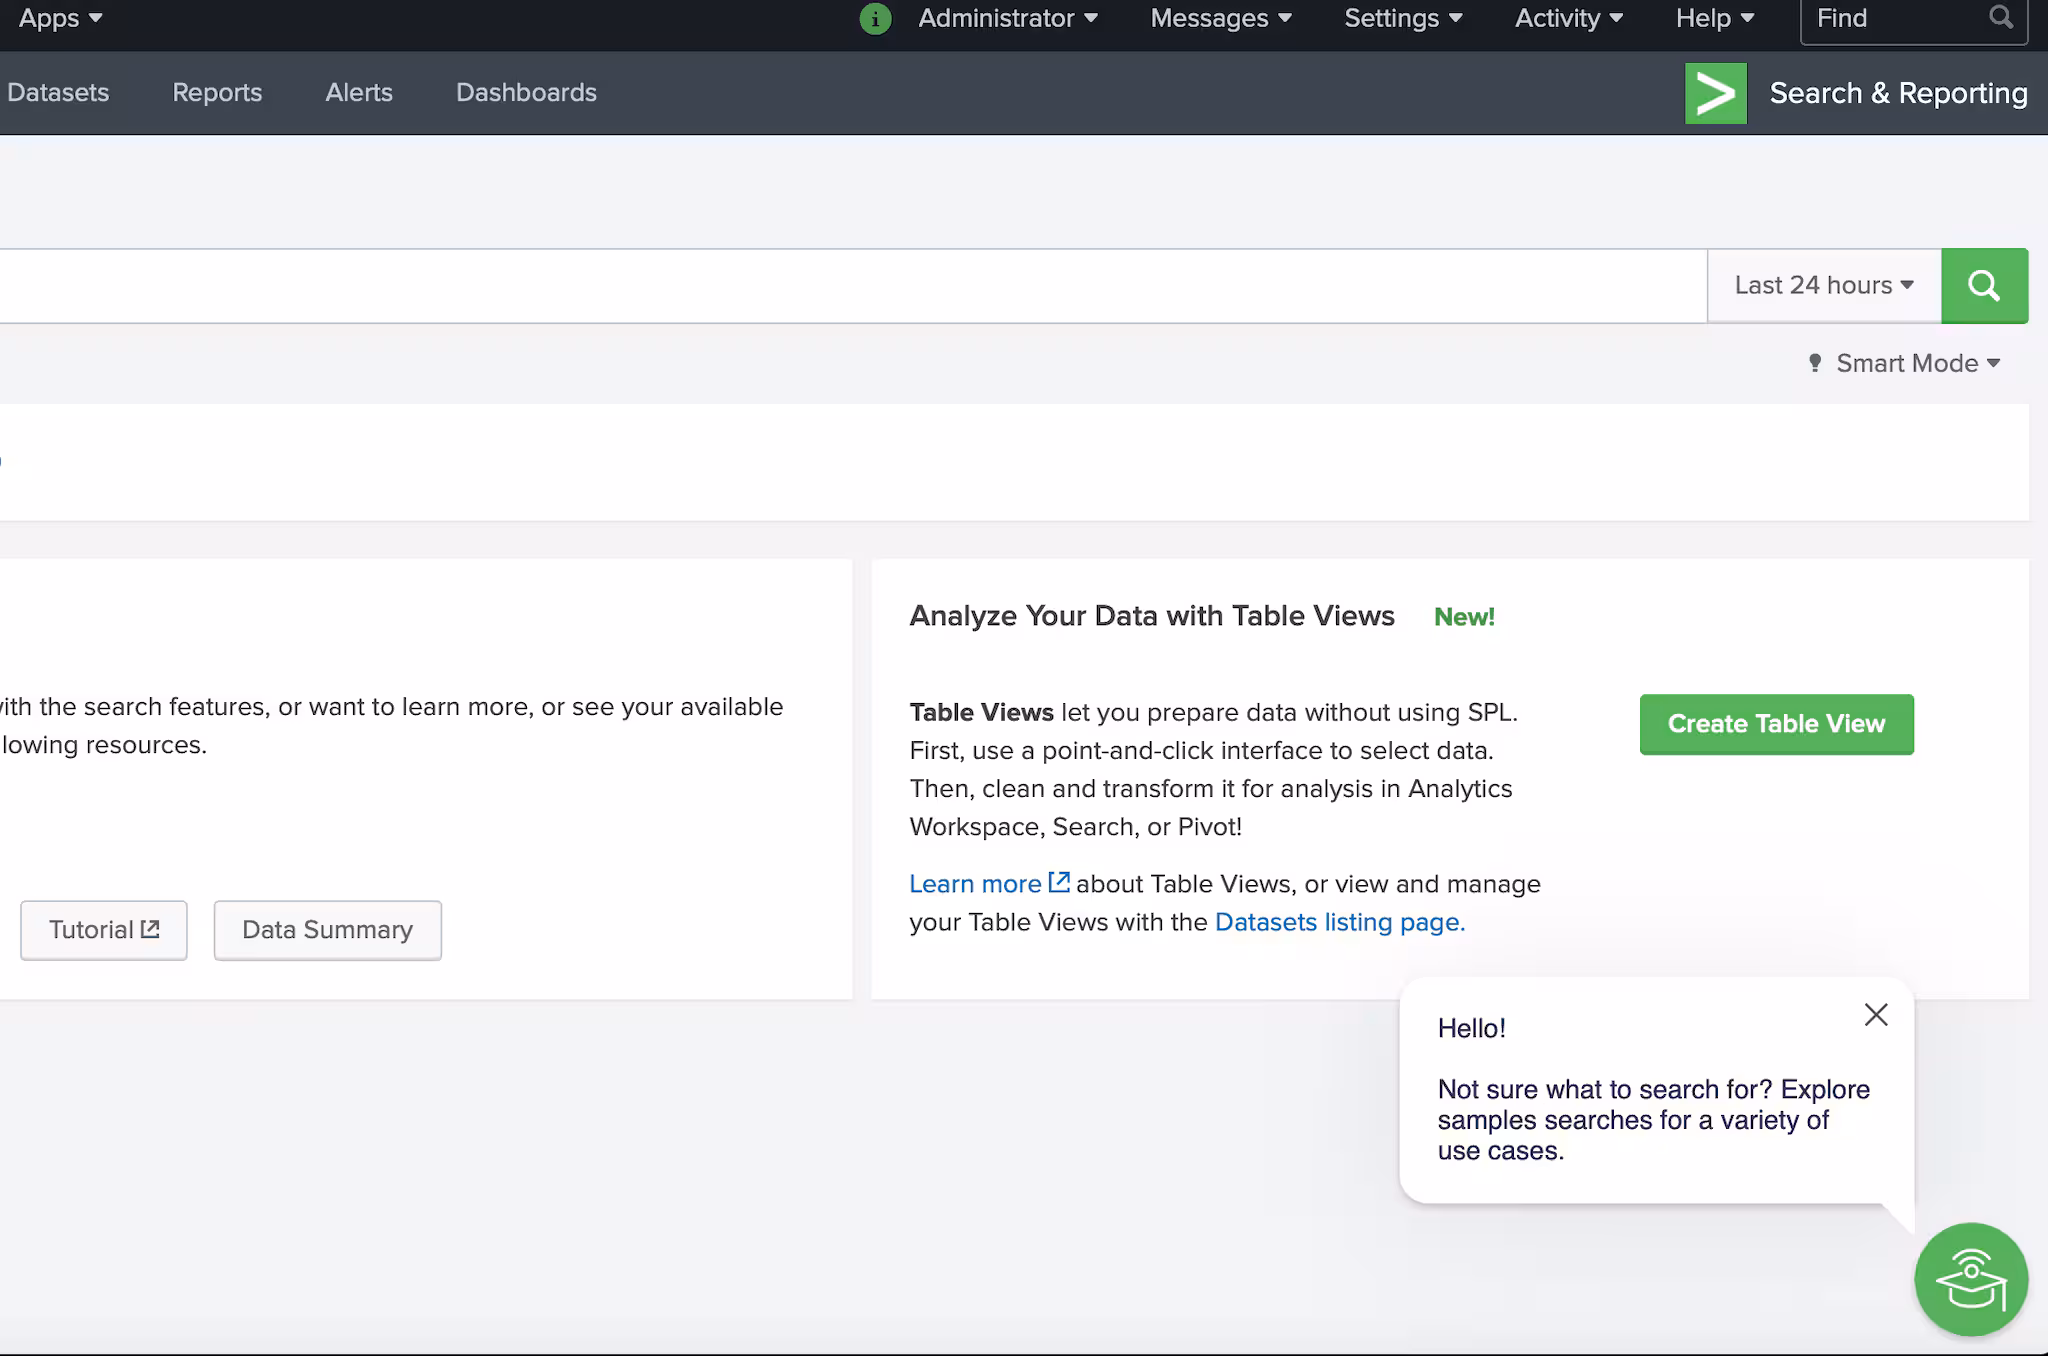
Task: Expand the Administrator menu
Action: coord(1007,19)
